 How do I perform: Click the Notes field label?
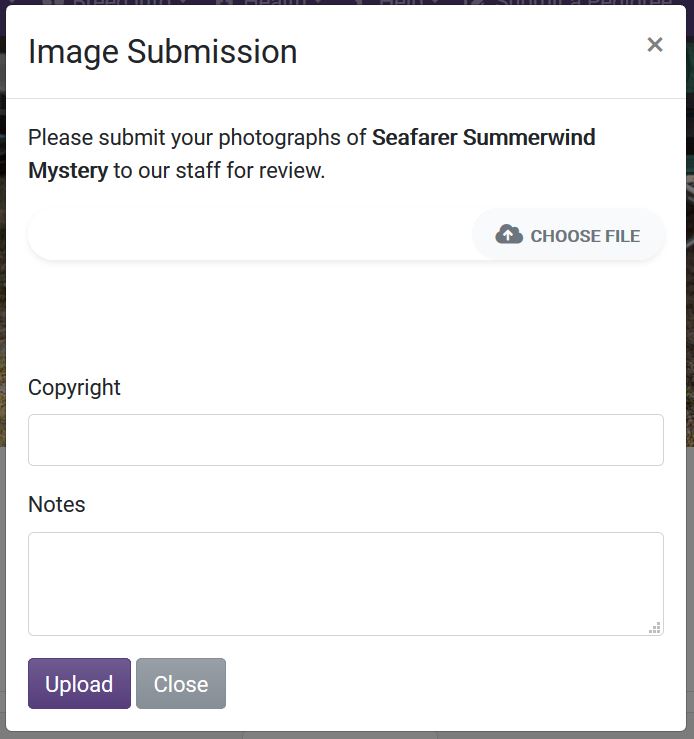pos(57,505)
